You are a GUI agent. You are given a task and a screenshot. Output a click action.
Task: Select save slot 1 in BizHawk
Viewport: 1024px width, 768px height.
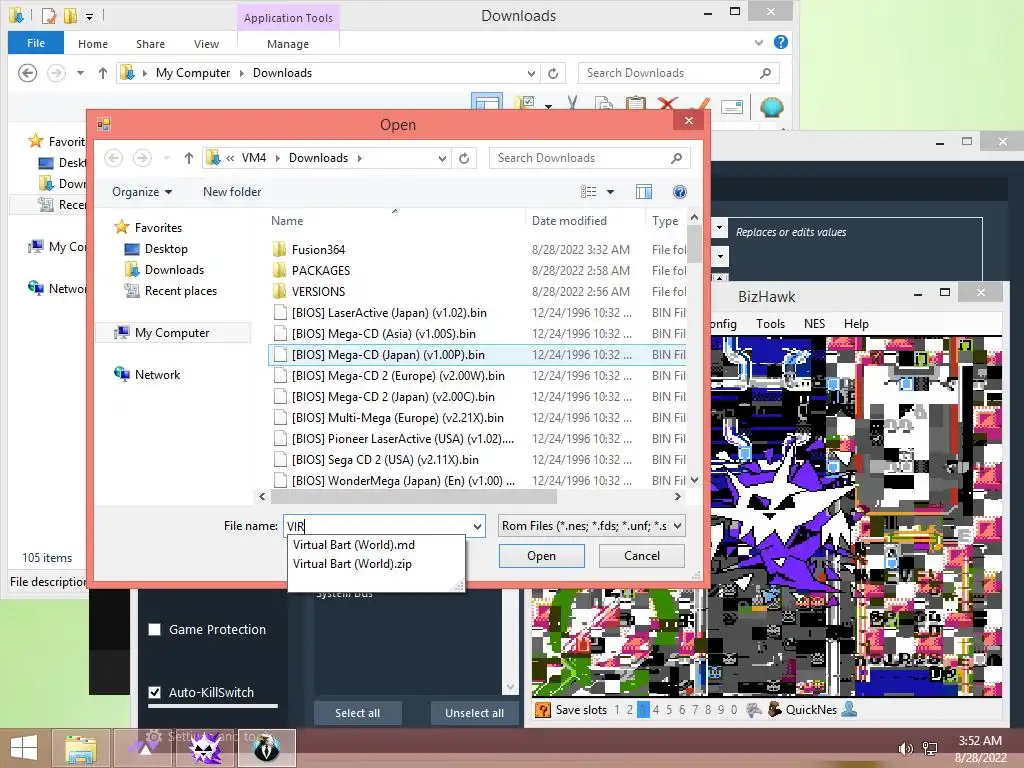click(617, 709)
